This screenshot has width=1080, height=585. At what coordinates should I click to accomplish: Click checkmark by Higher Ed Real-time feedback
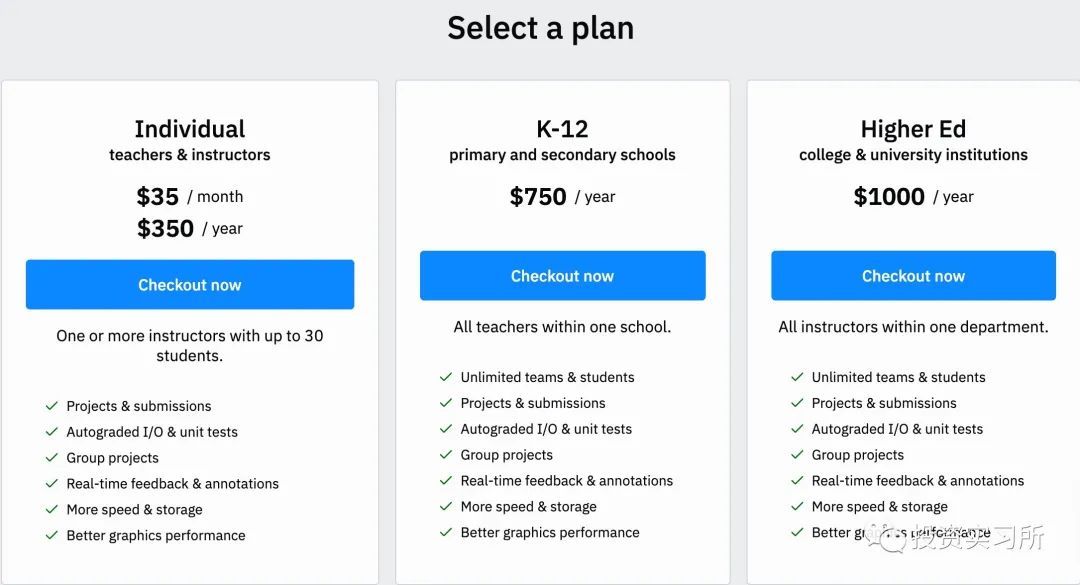click(x=797, y=480)
